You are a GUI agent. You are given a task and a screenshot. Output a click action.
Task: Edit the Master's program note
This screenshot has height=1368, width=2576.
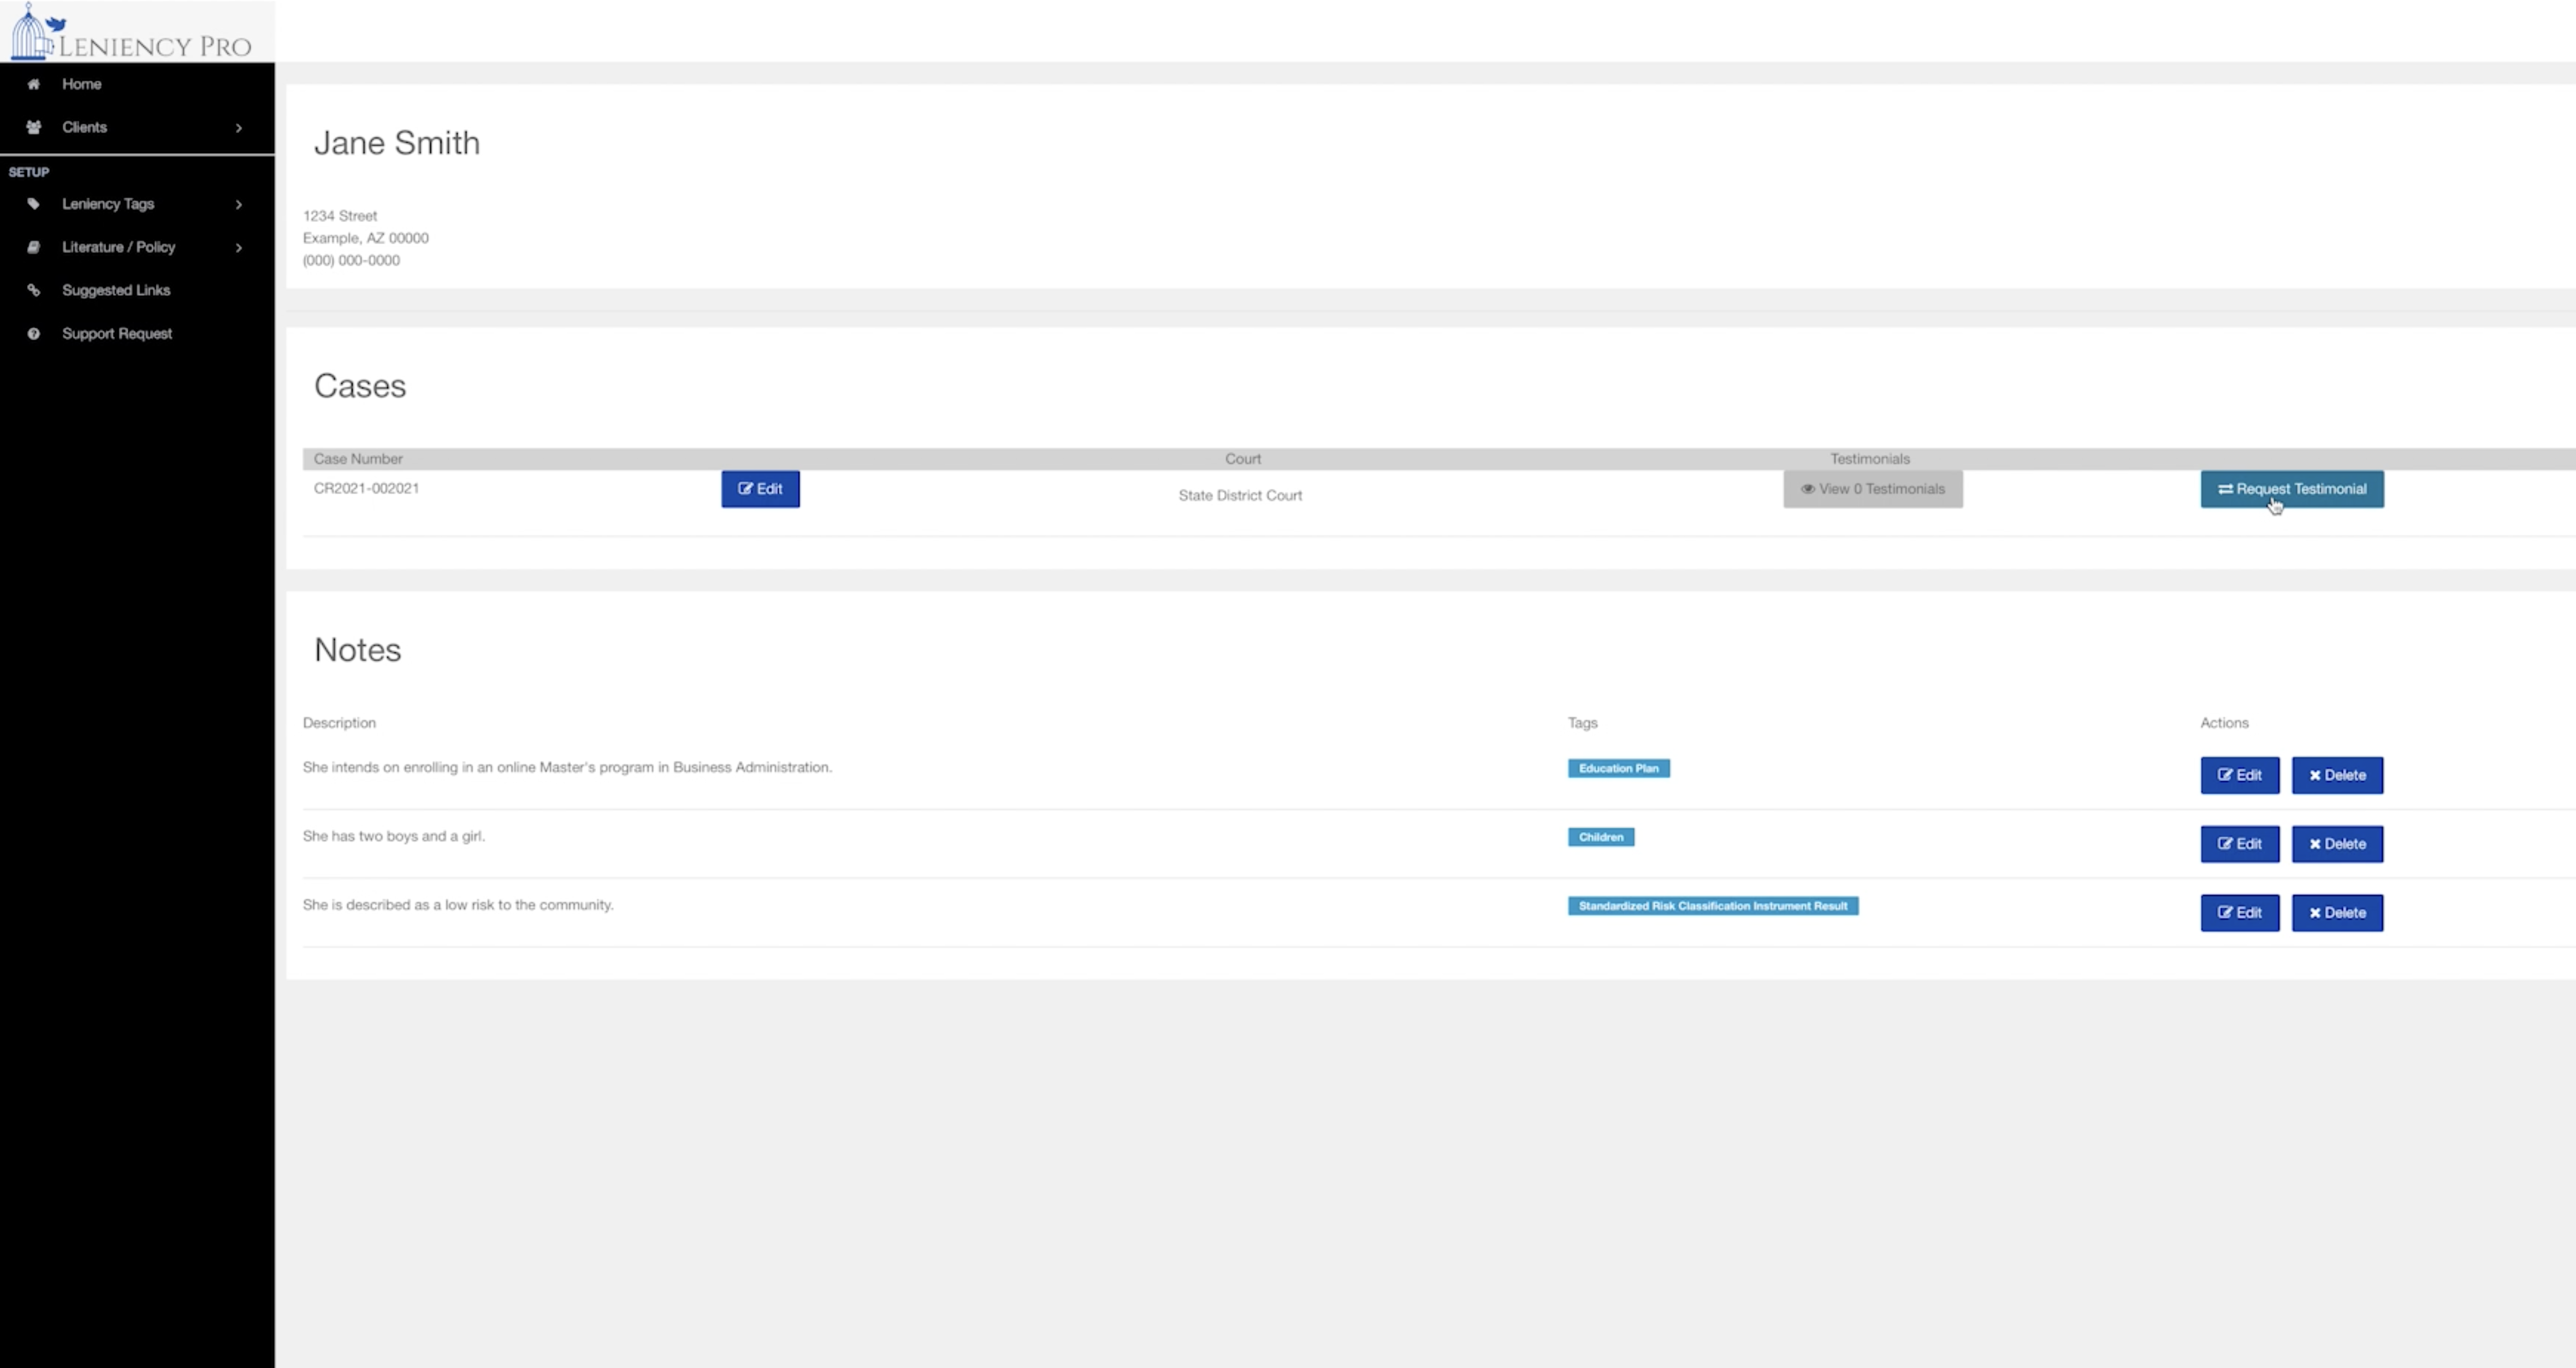coord(2239,775)
